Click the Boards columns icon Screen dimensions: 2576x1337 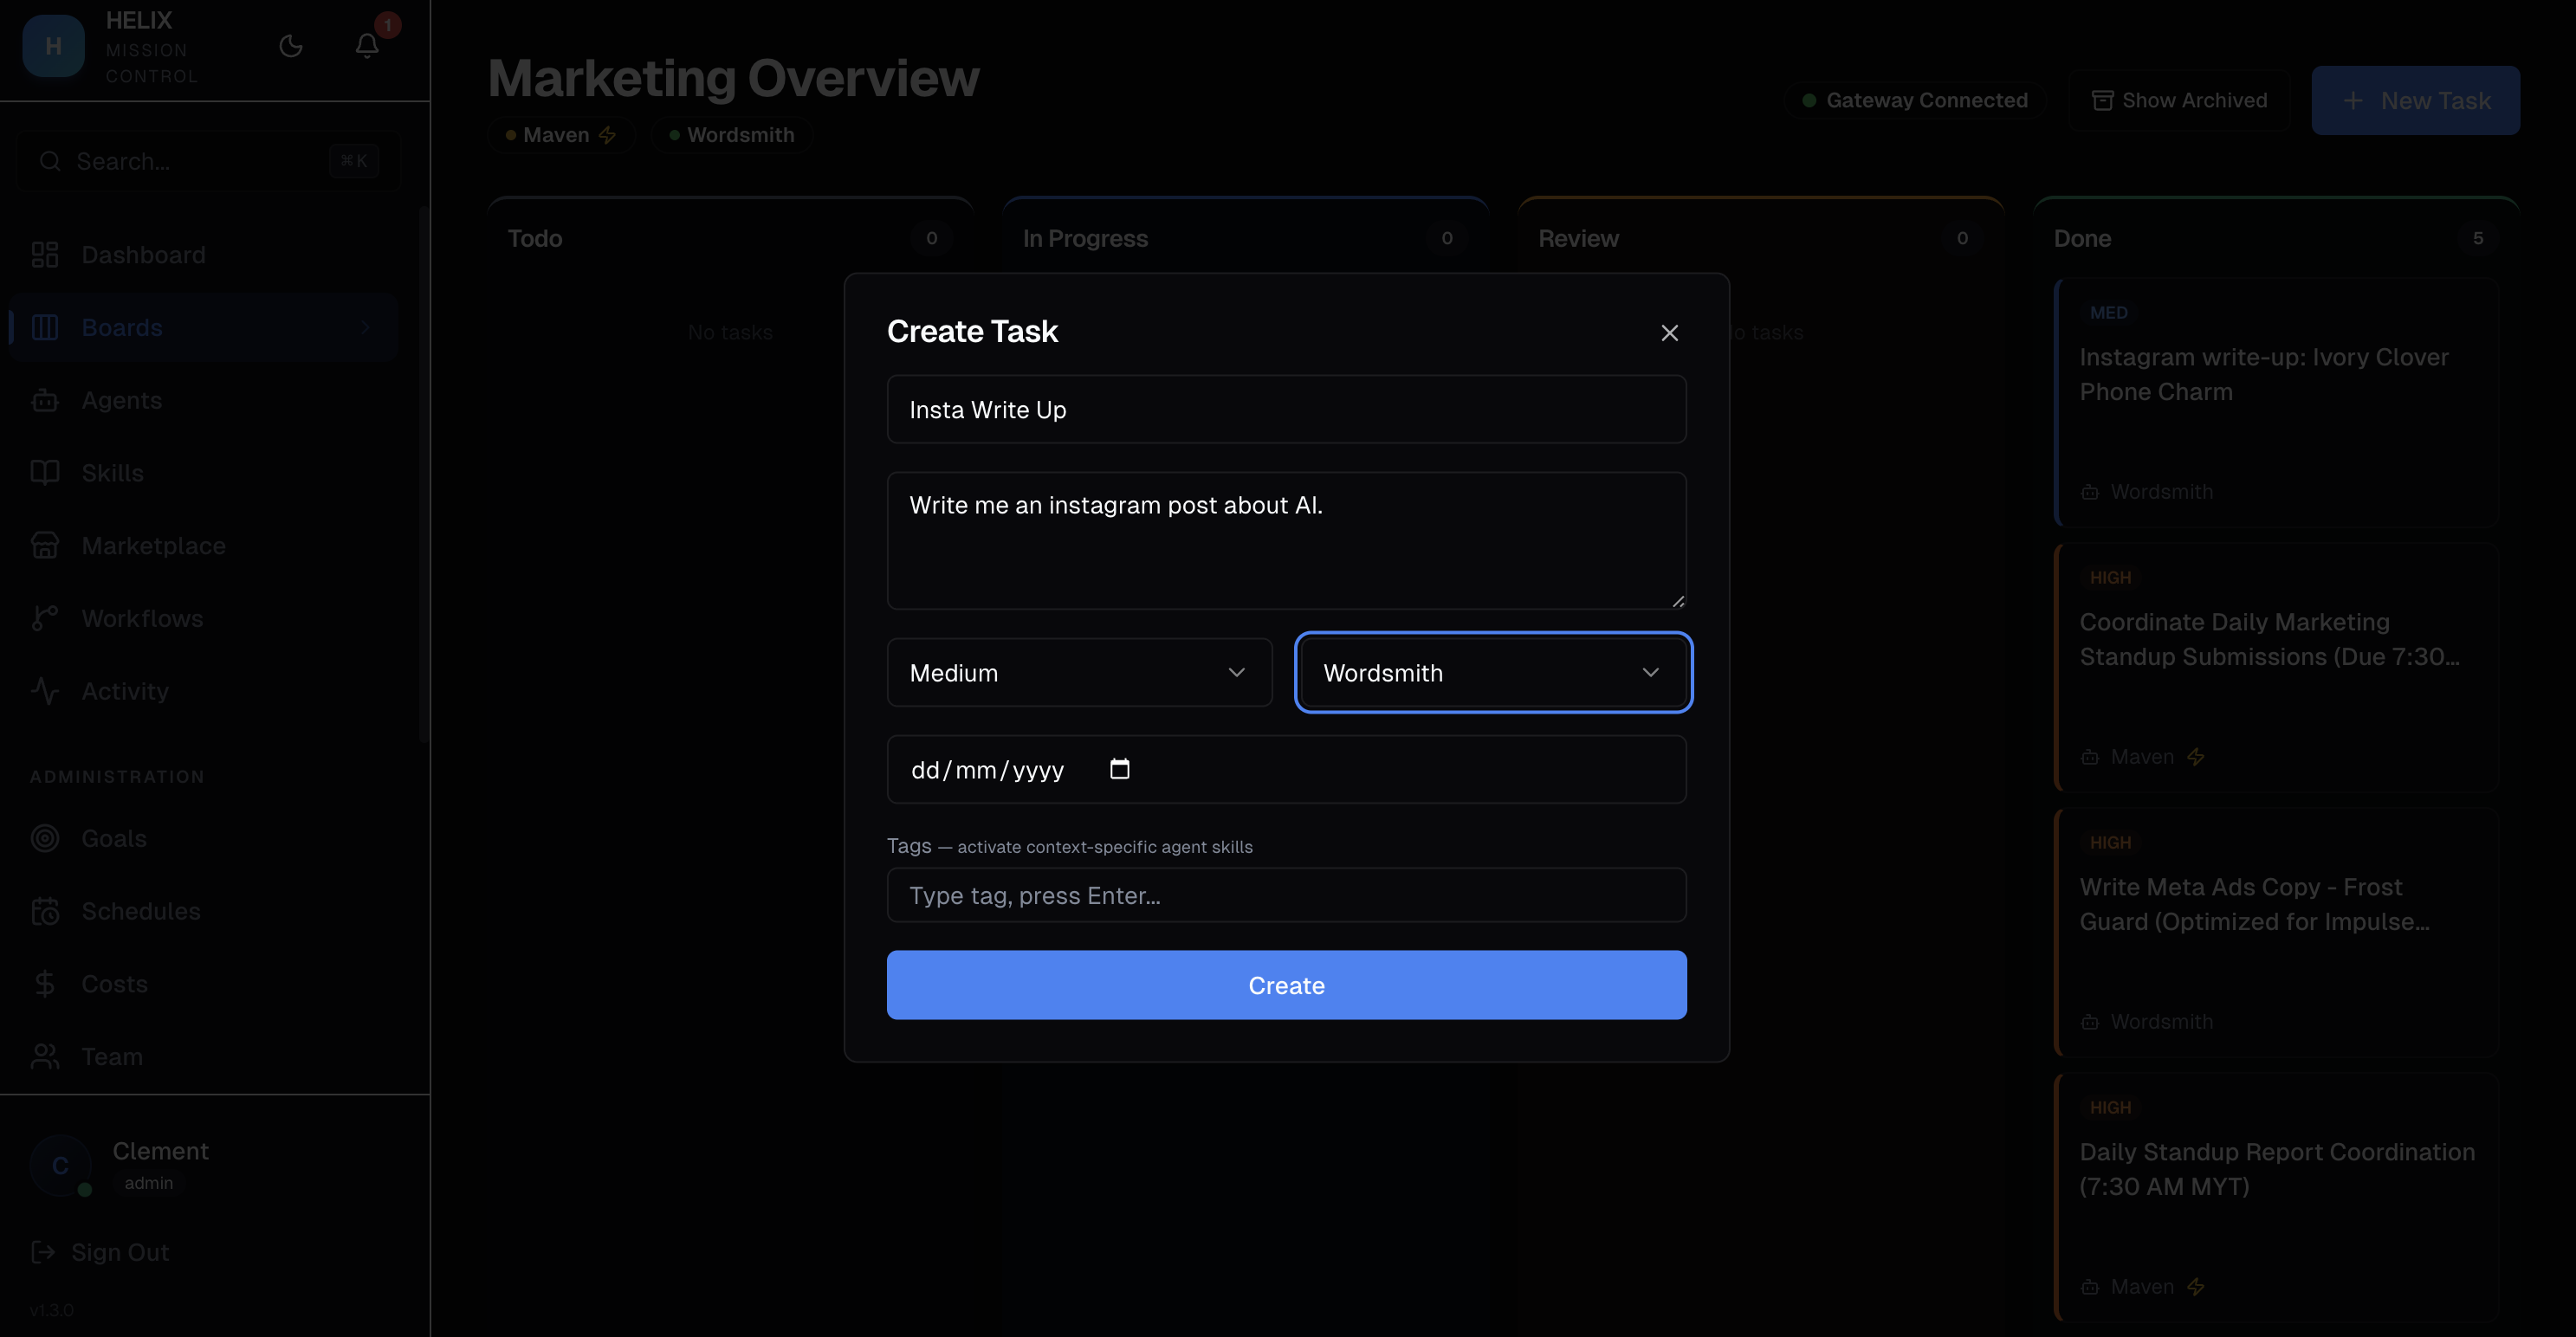click(x=45, y=327)
